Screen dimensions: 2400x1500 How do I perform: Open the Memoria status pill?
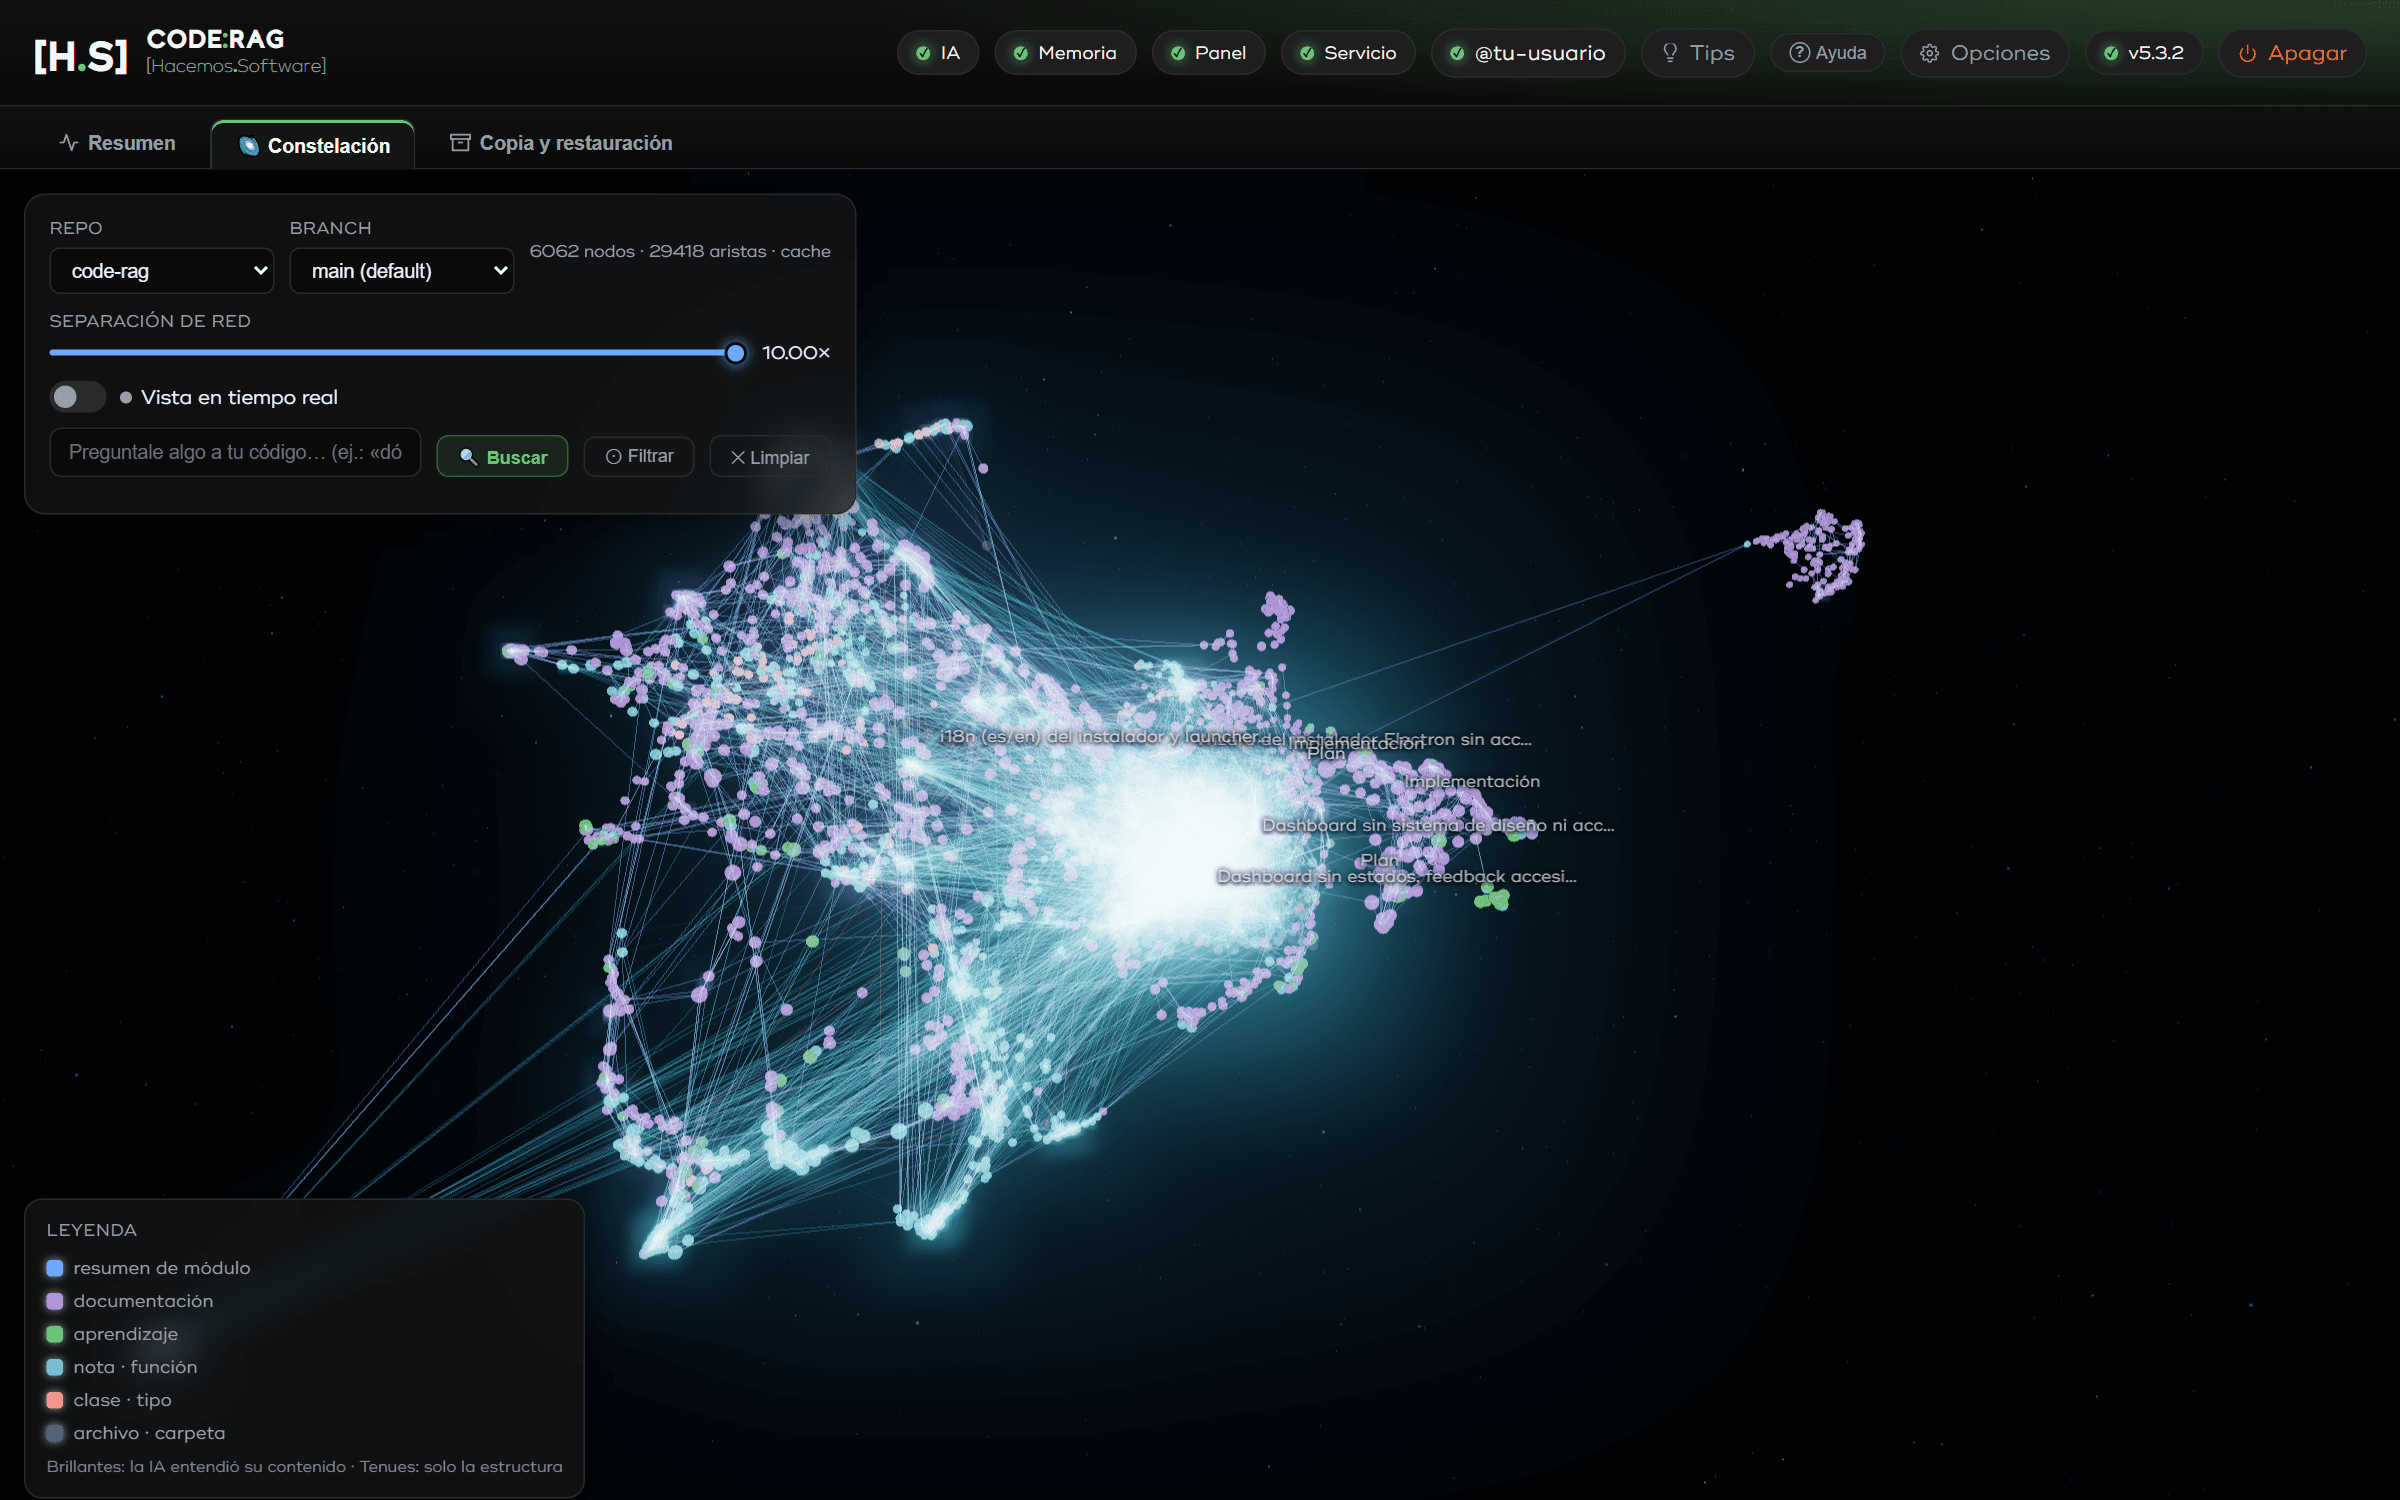(x=1065, y=53)
